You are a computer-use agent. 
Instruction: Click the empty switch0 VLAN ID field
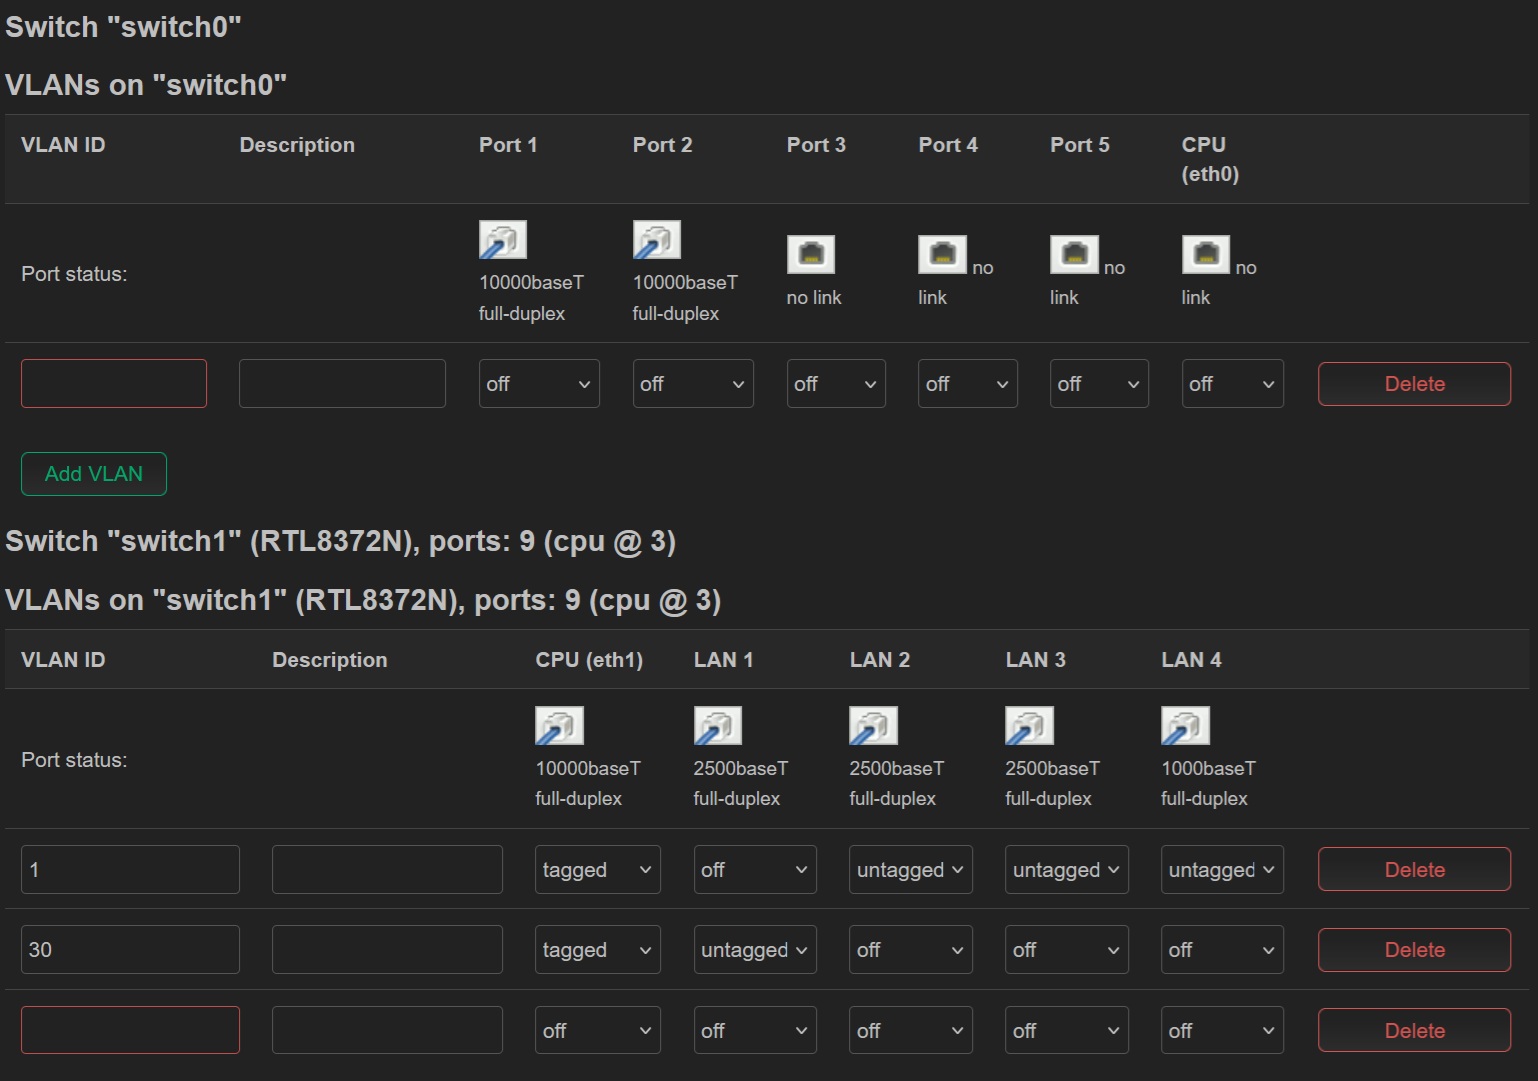[x=114, y=384]
